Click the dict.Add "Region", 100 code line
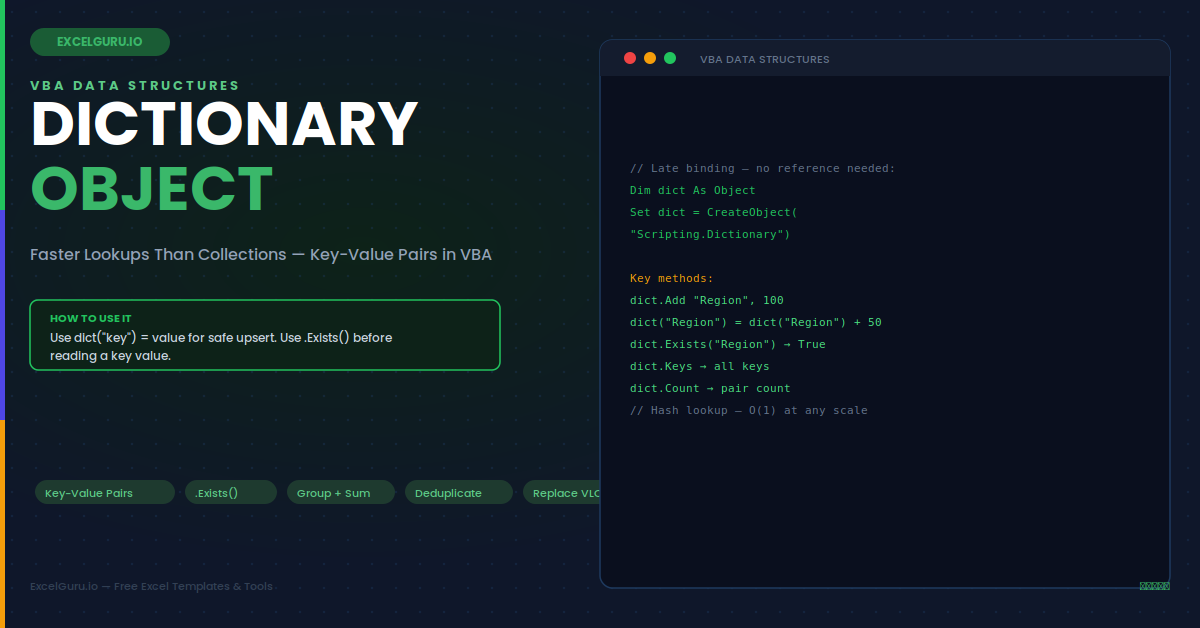The width and height of the screenshot is (1200, 628). tap(707, 300)
